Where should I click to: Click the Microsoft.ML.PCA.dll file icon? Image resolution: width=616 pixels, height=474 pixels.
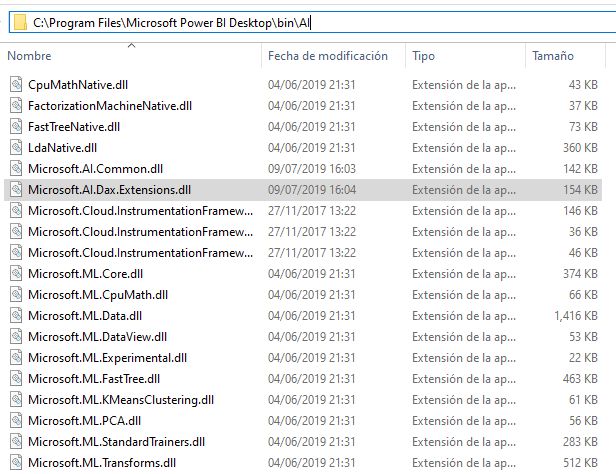click(16, 421)
